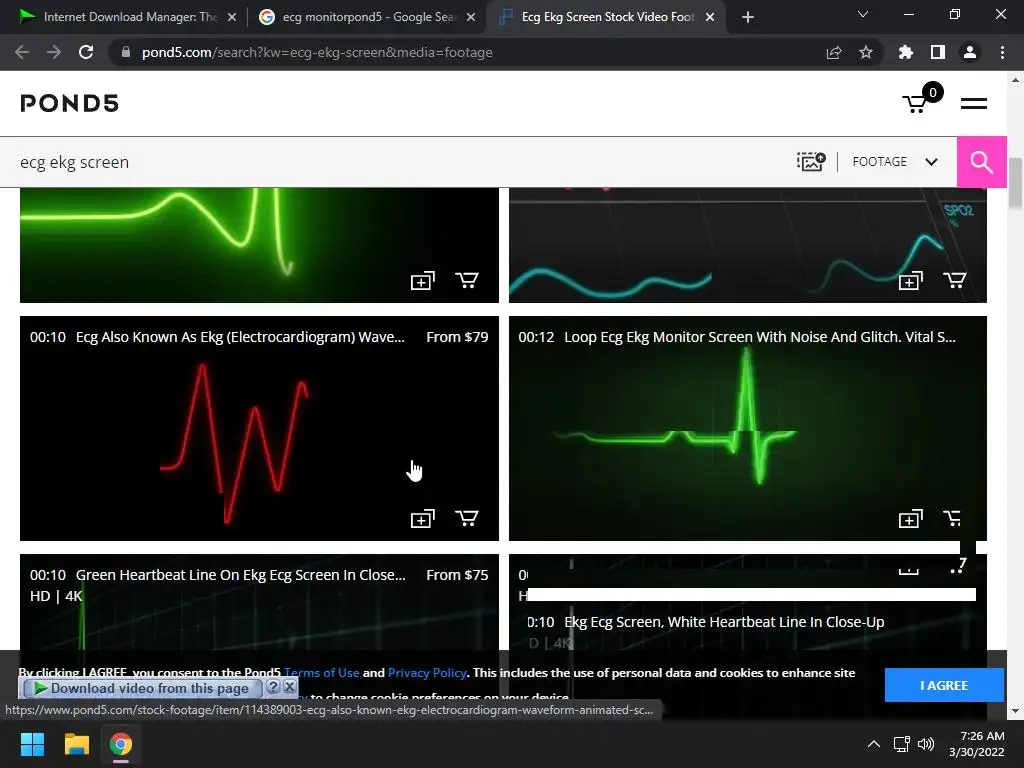Click the pond5.com address bar URL

pyautogui.click(x=317, y=52)
